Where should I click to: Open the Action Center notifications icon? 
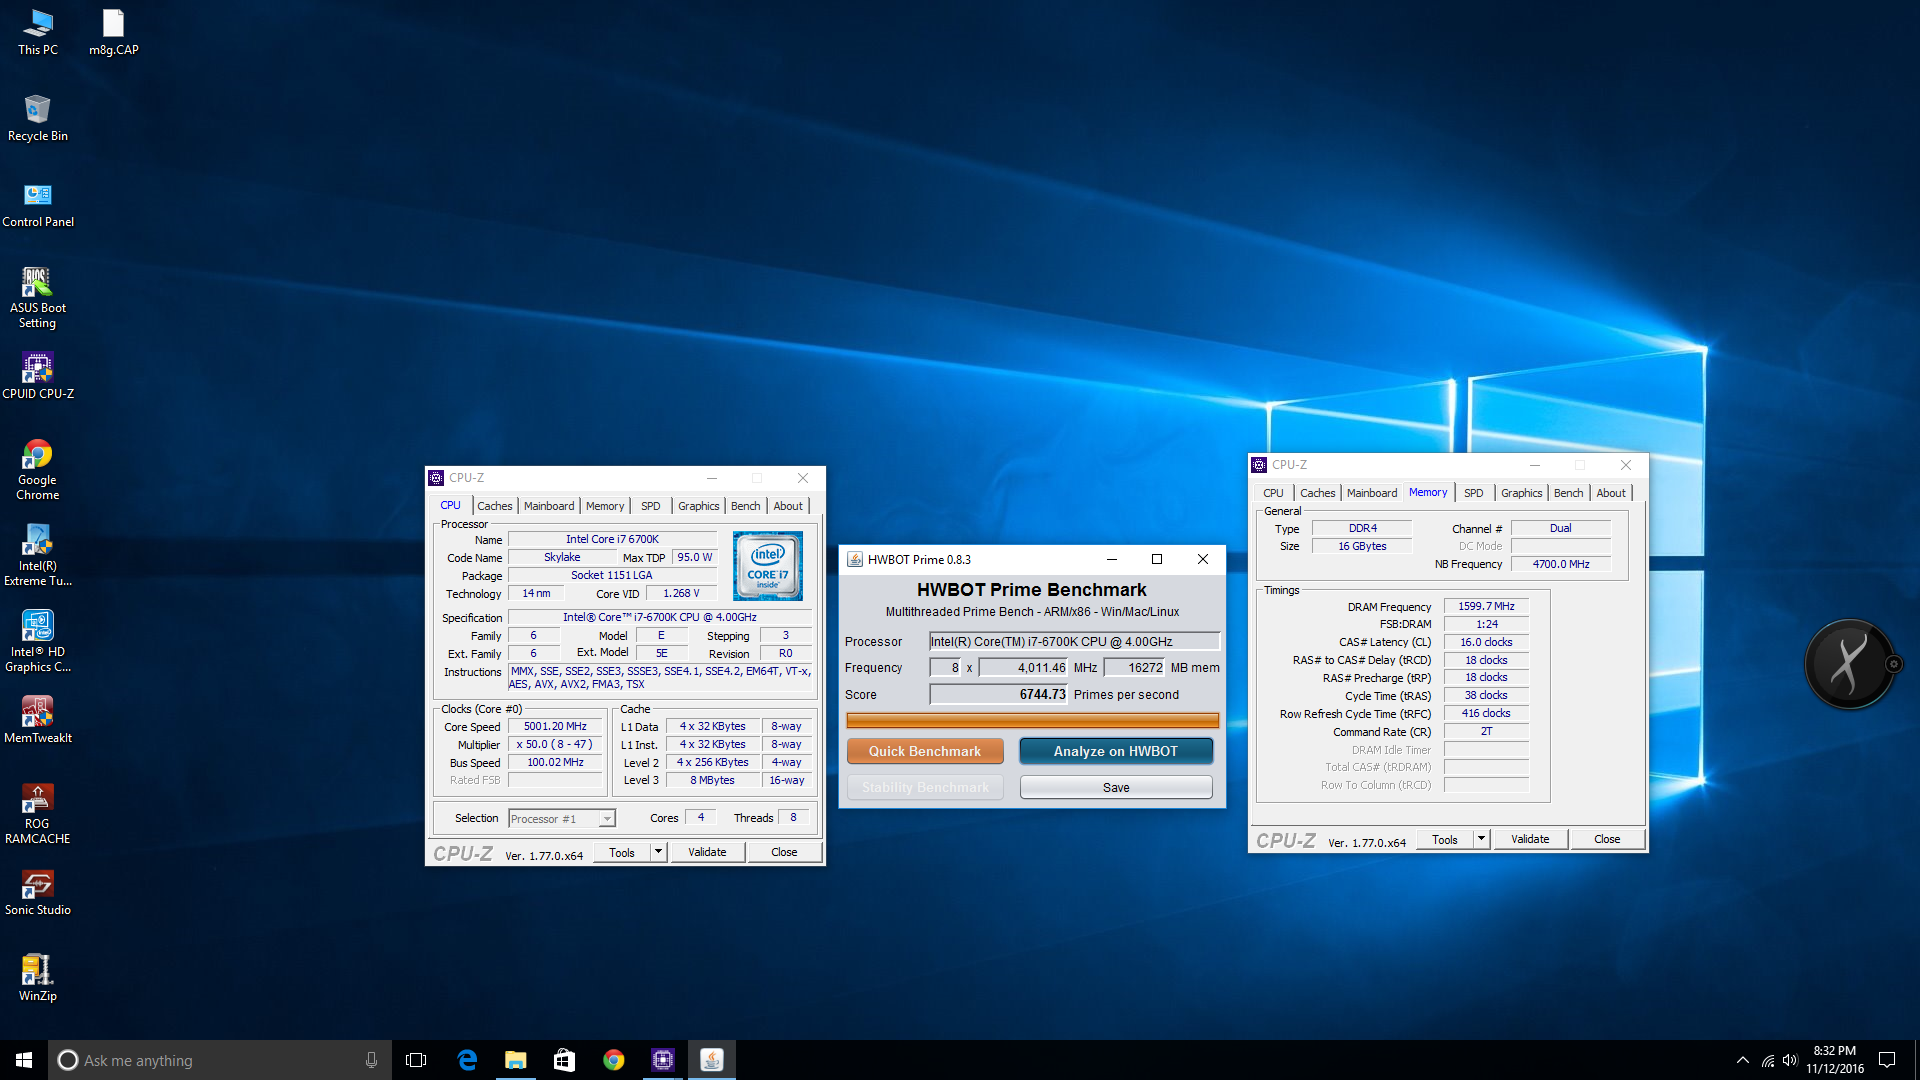click(x=1887, y=1060)
